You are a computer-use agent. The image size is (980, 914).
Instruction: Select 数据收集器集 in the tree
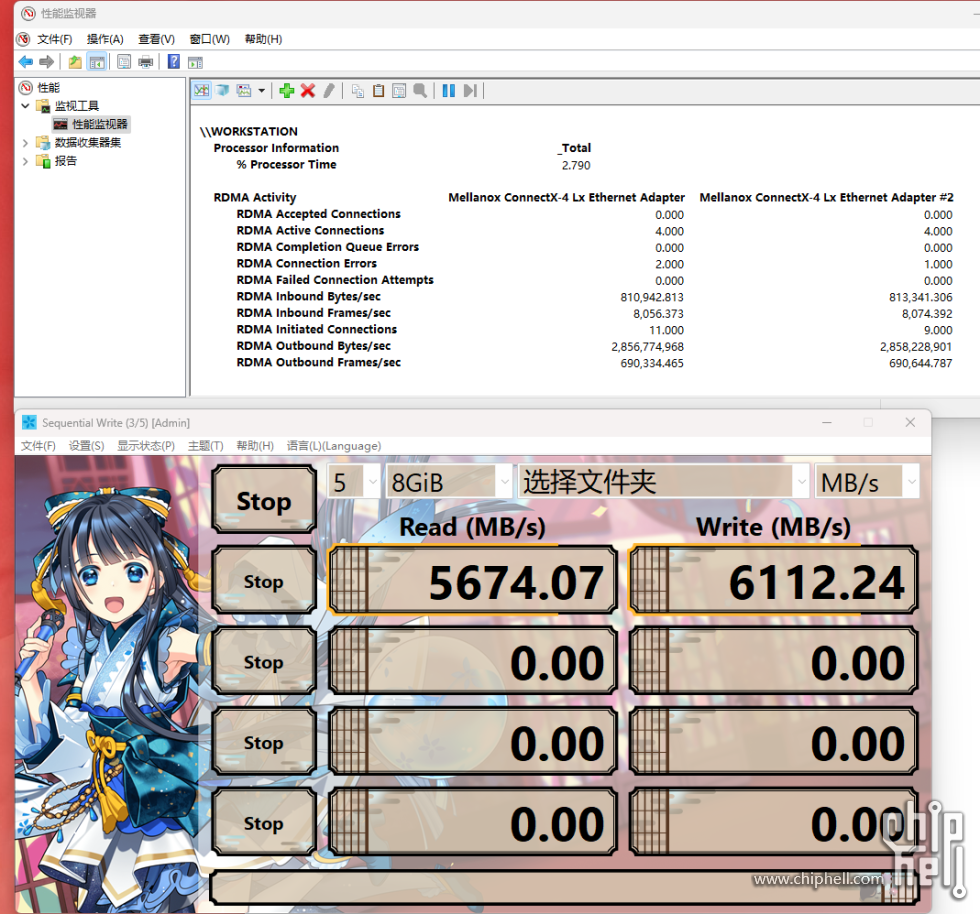click(x=88, y=143)
